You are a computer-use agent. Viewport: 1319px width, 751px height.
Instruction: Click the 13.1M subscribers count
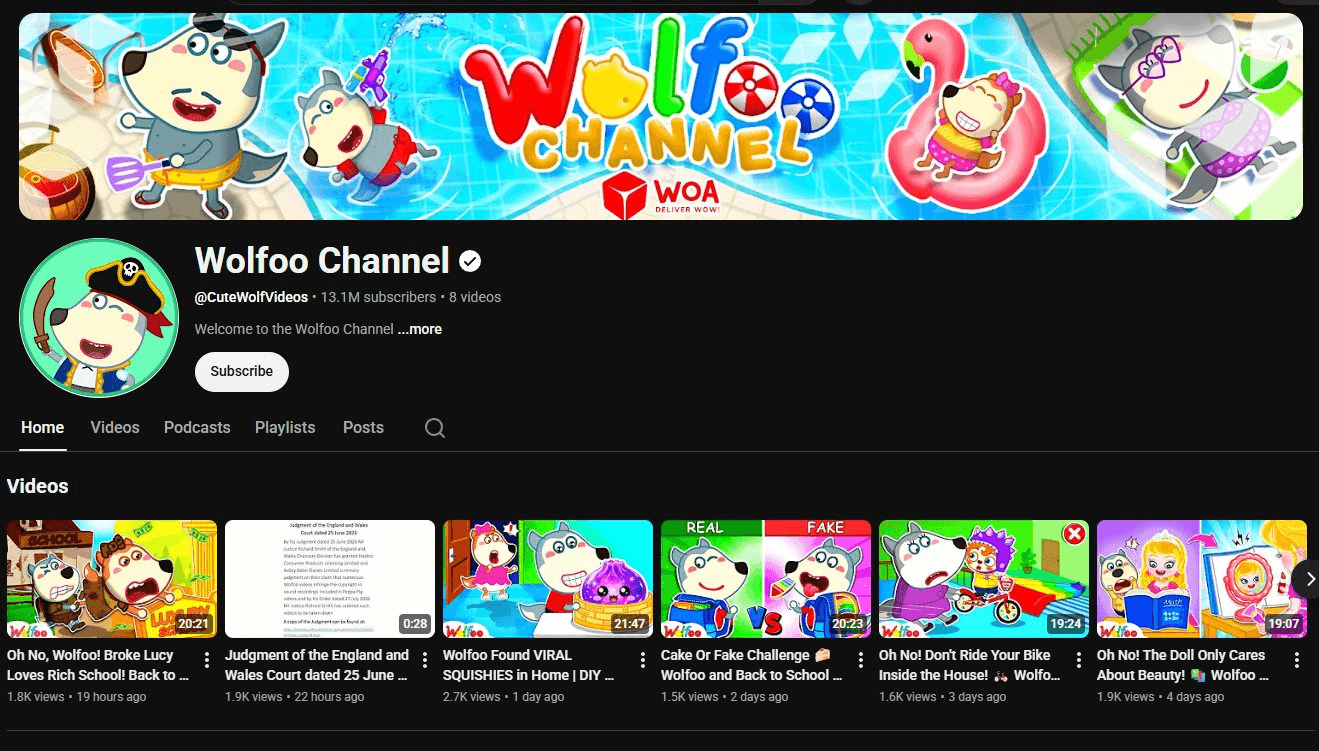[x=378, y=297]
